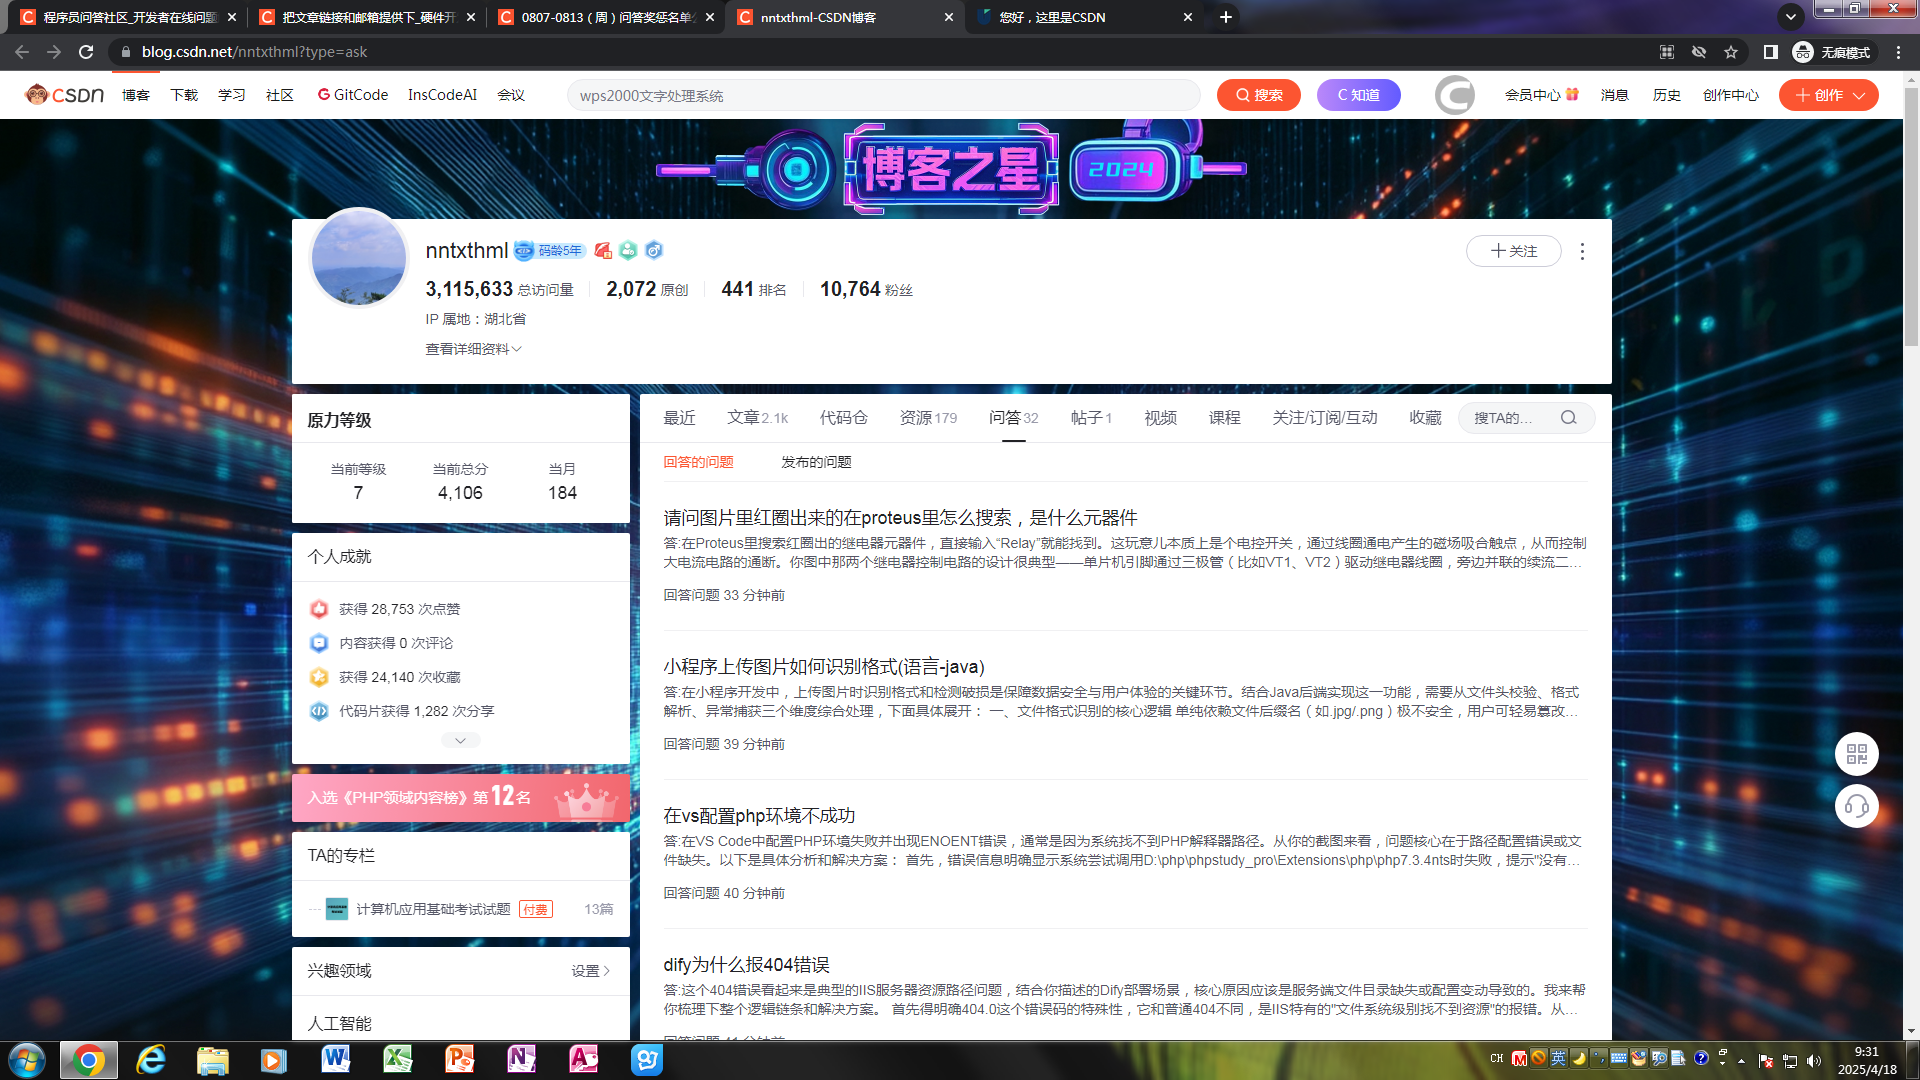Click the orange 搜索 button

(x=1259, y=95)
